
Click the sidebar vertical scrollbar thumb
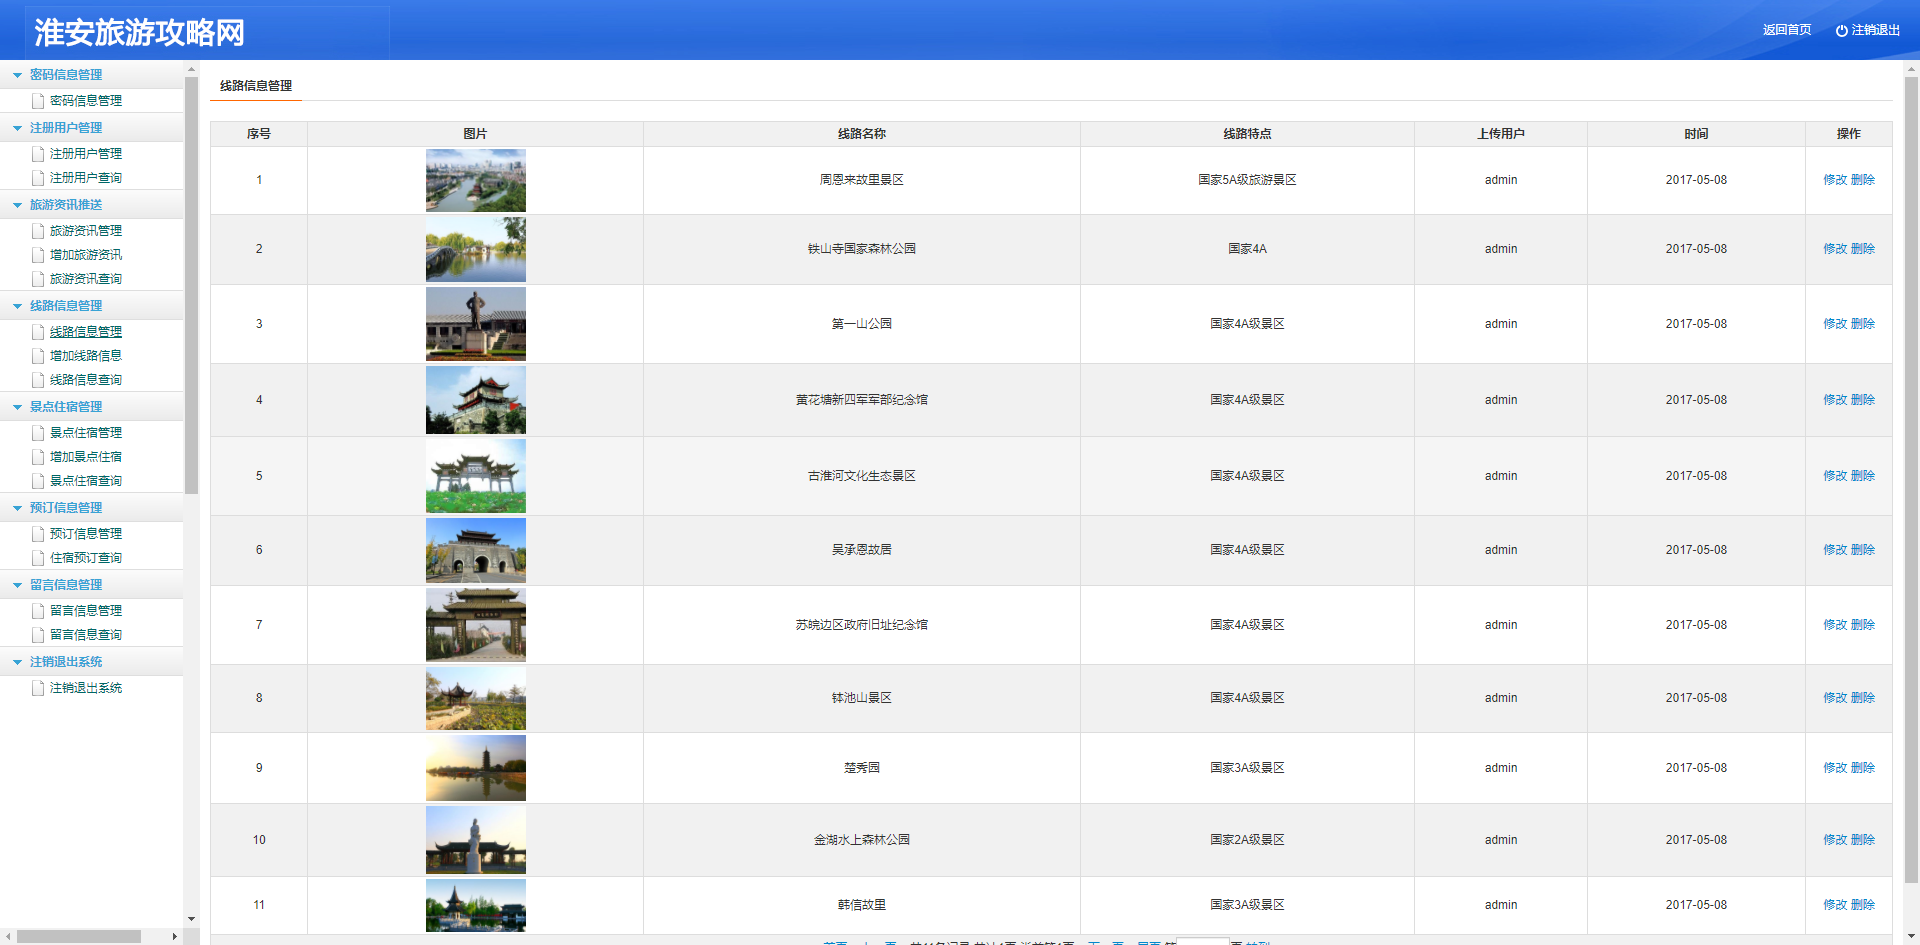point(191,285)
